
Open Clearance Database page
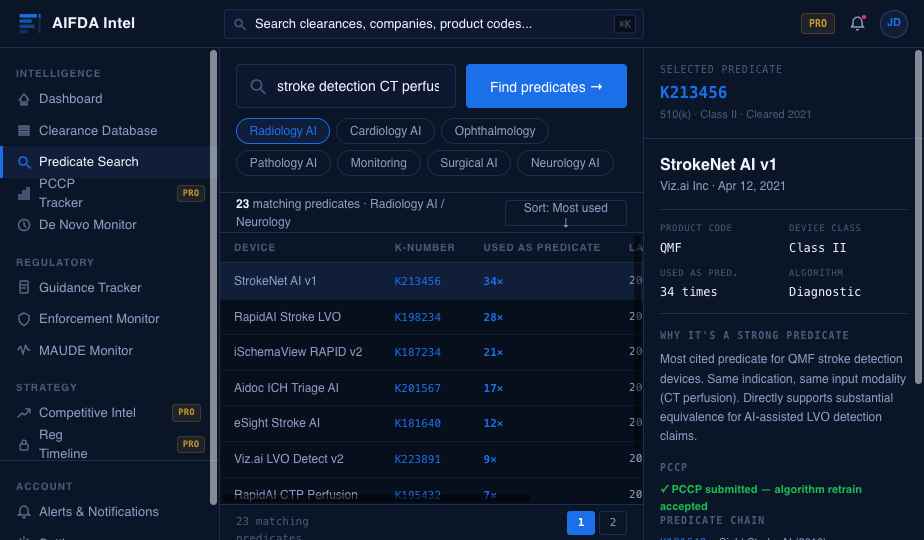click(105, 130)
